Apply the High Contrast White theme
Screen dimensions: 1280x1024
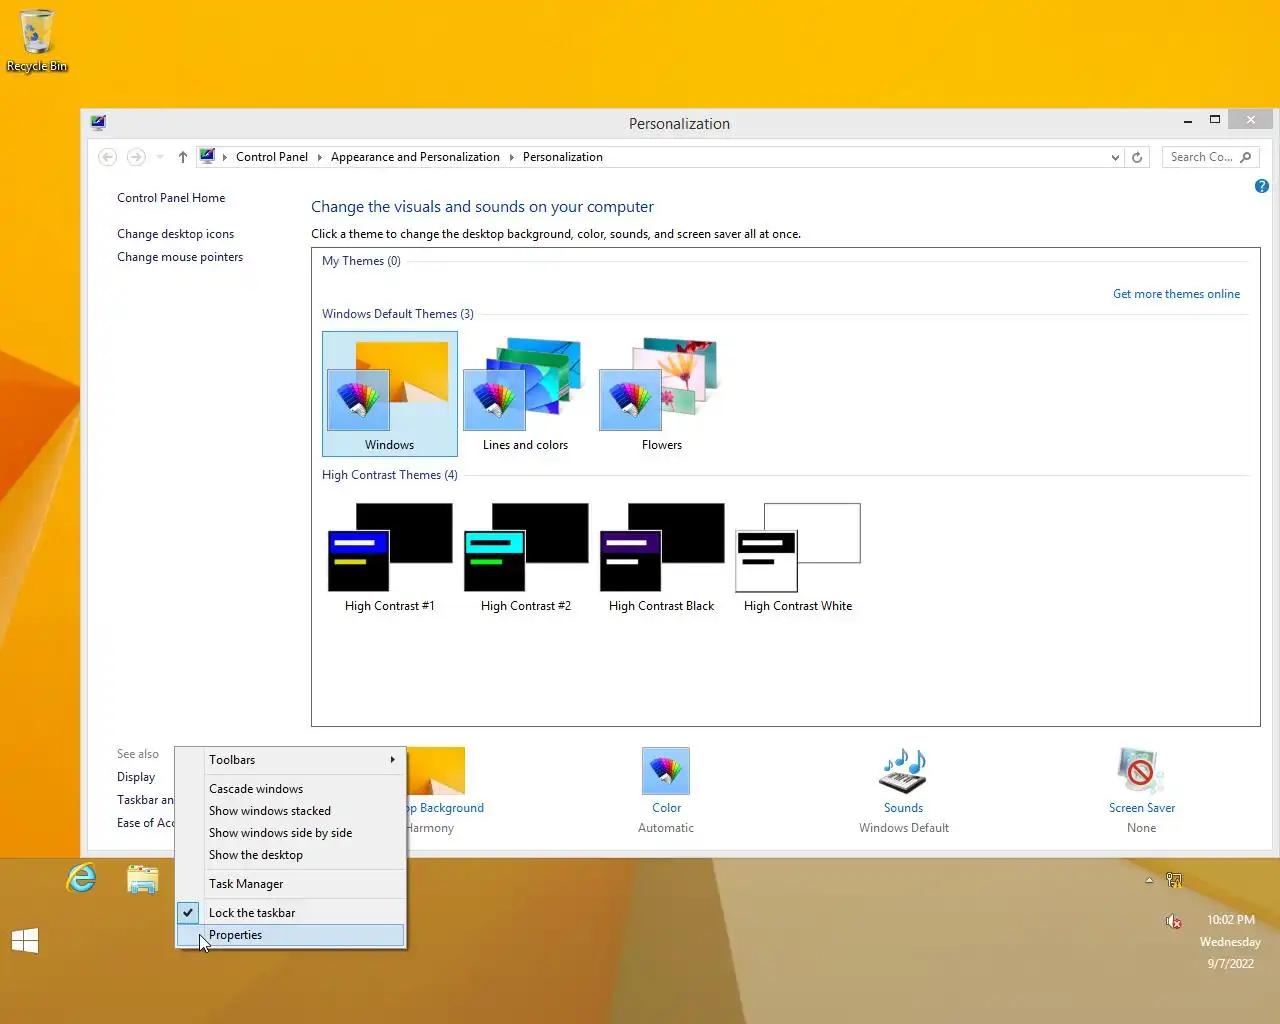[x=798, y=558]
